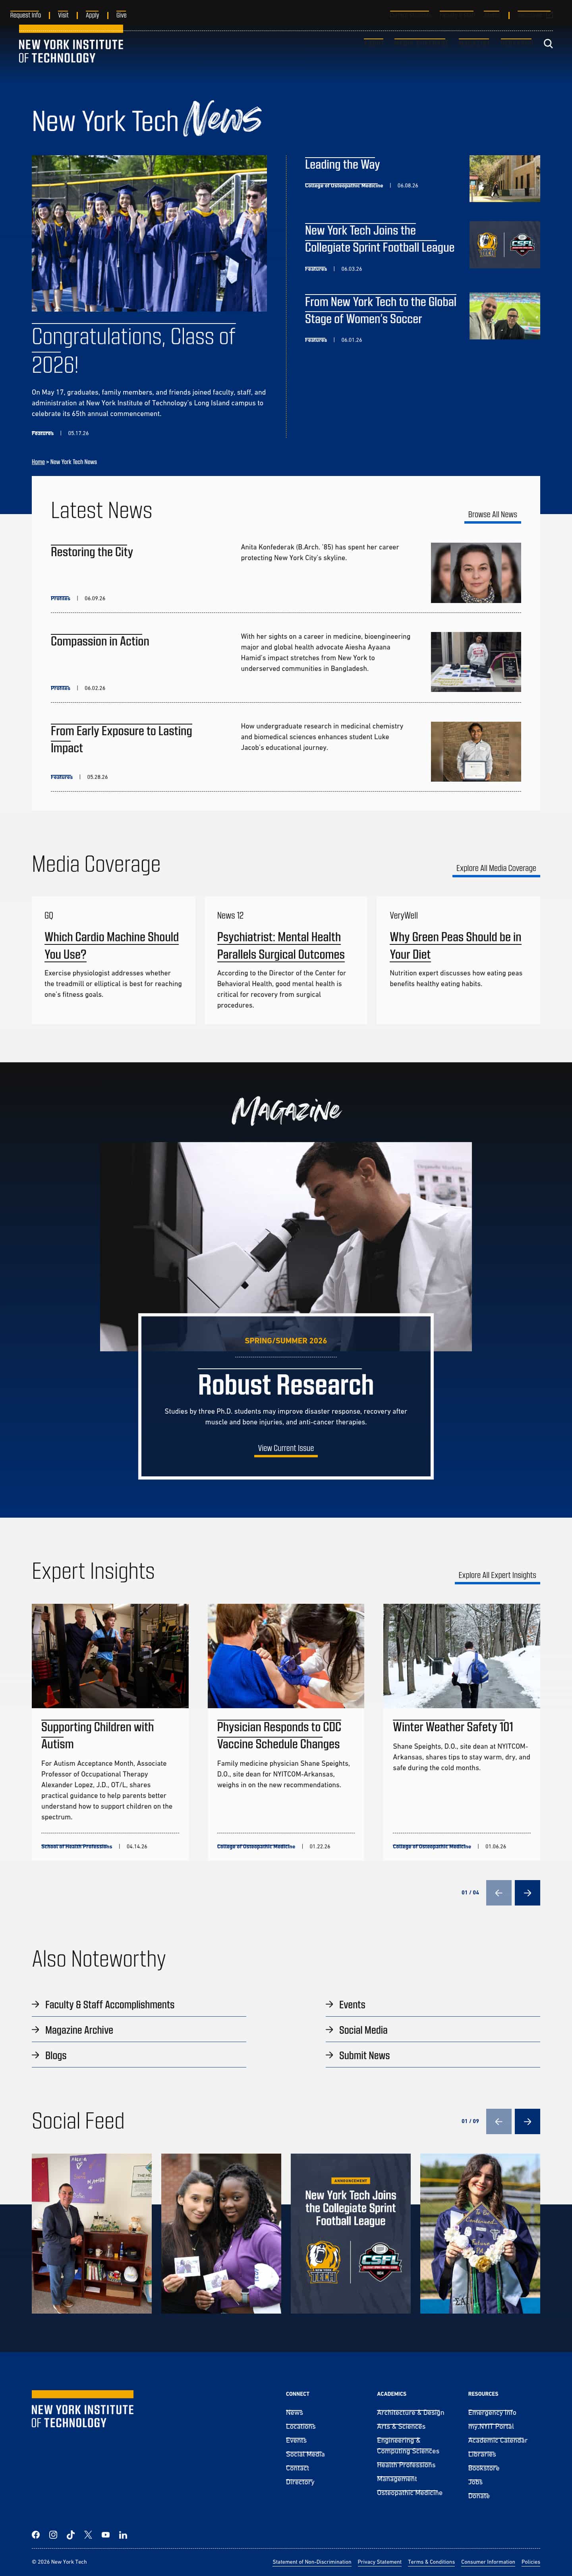This screenshot has height=2576, width=572.
Task: Open footer Bookstore link
Action: click(x=483, y=2468)
